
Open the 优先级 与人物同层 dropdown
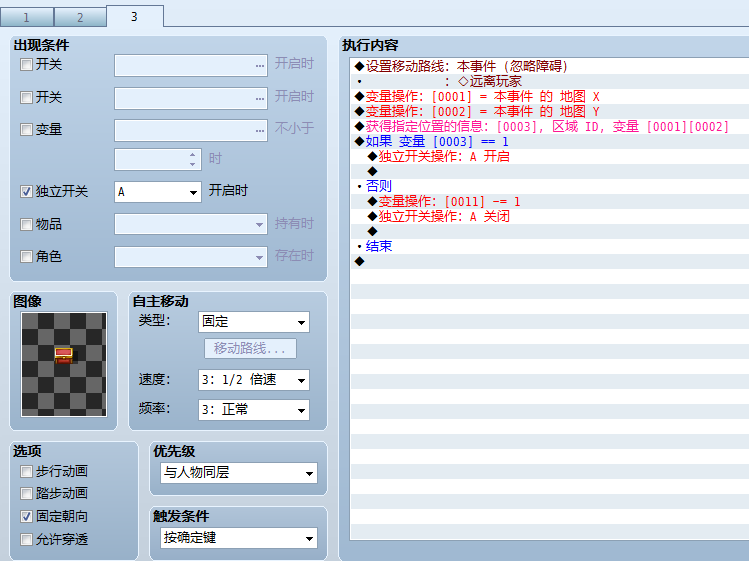click(x=239, y=473)
